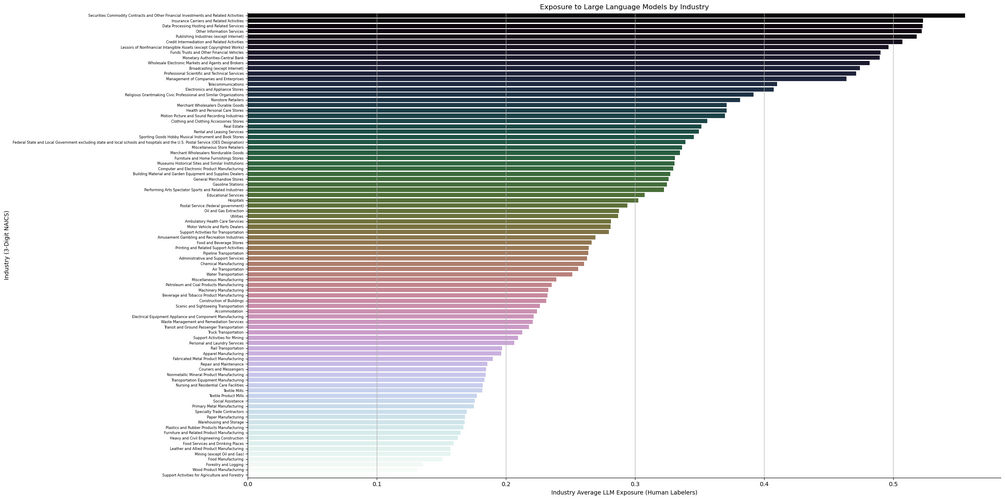1005x500 pixels.
Task: Click the '0.2' x-axis tick label
Action: pos(506,483)
